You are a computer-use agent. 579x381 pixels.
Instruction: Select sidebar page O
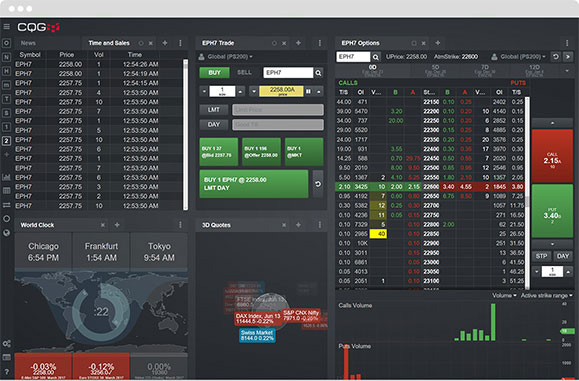(6, 43)
